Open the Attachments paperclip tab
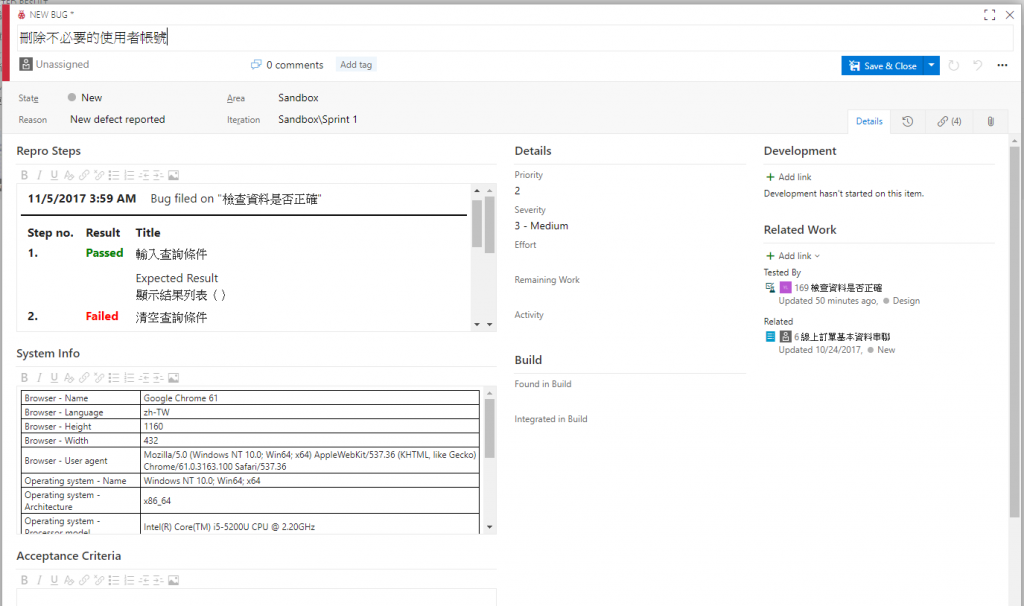This screenshot has width=1024, height=606. (x=990, y=121)
